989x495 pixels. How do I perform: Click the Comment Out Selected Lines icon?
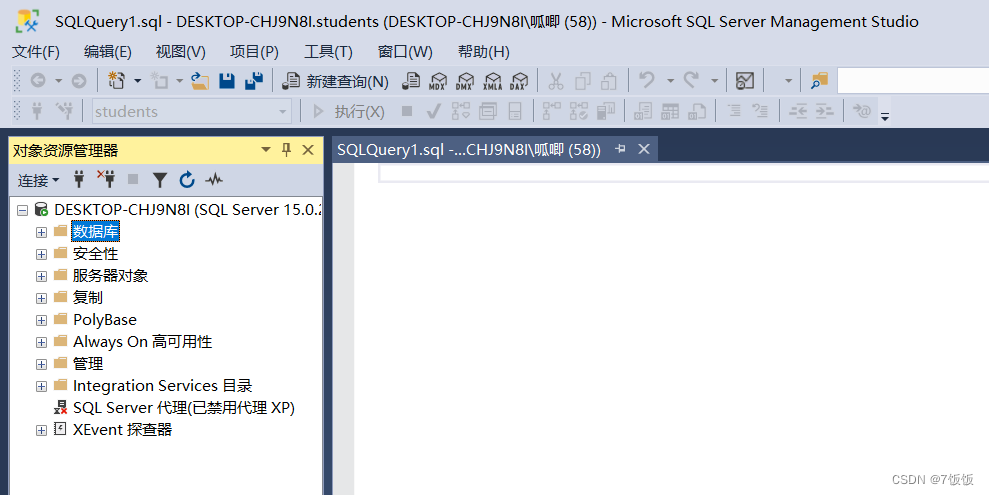pyautogui.click(x=734, y=112)
